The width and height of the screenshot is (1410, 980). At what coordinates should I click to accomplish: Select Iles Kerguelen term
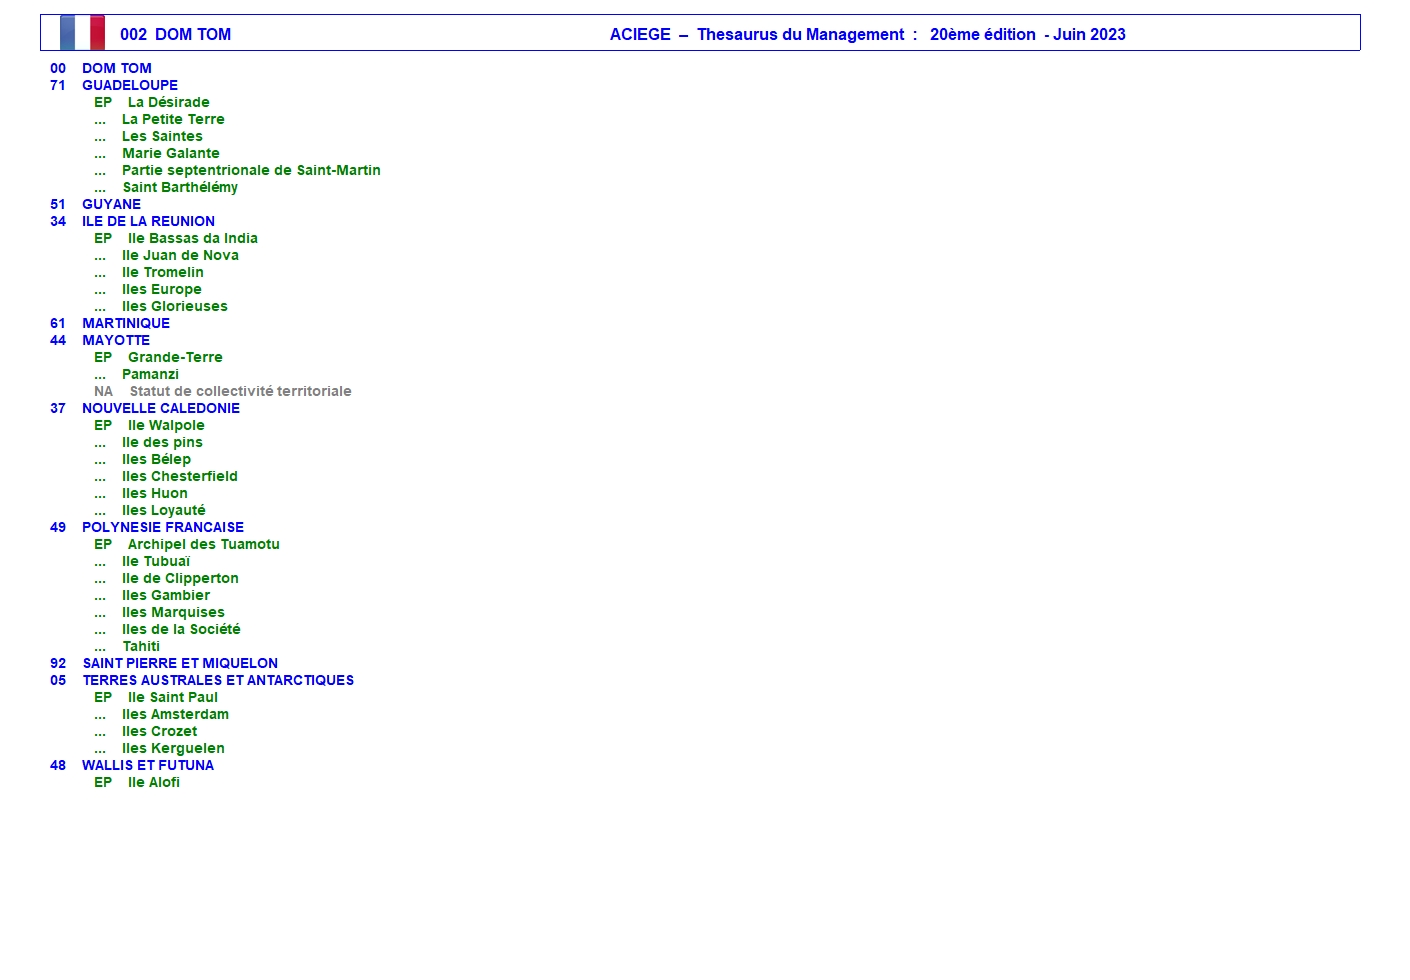point(173,748)
